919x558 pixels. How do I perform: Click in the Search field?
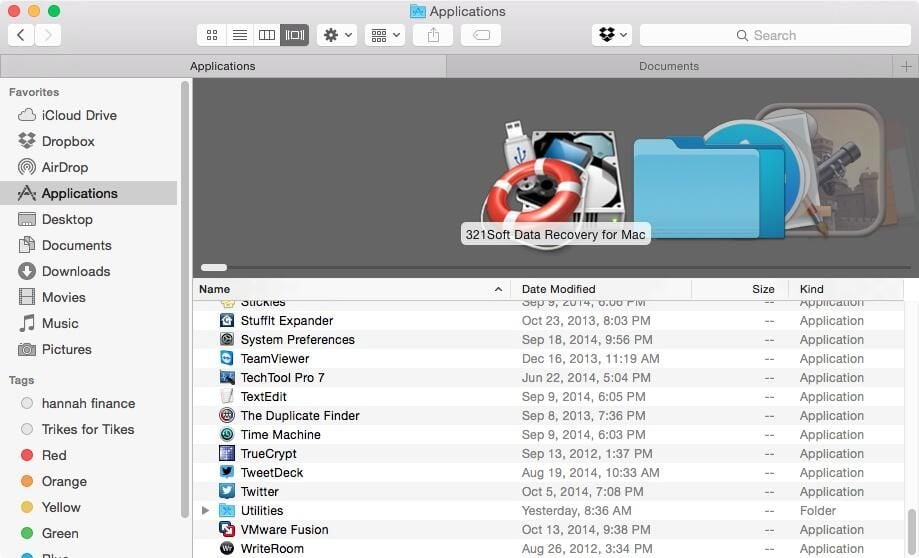pos(775,35)
